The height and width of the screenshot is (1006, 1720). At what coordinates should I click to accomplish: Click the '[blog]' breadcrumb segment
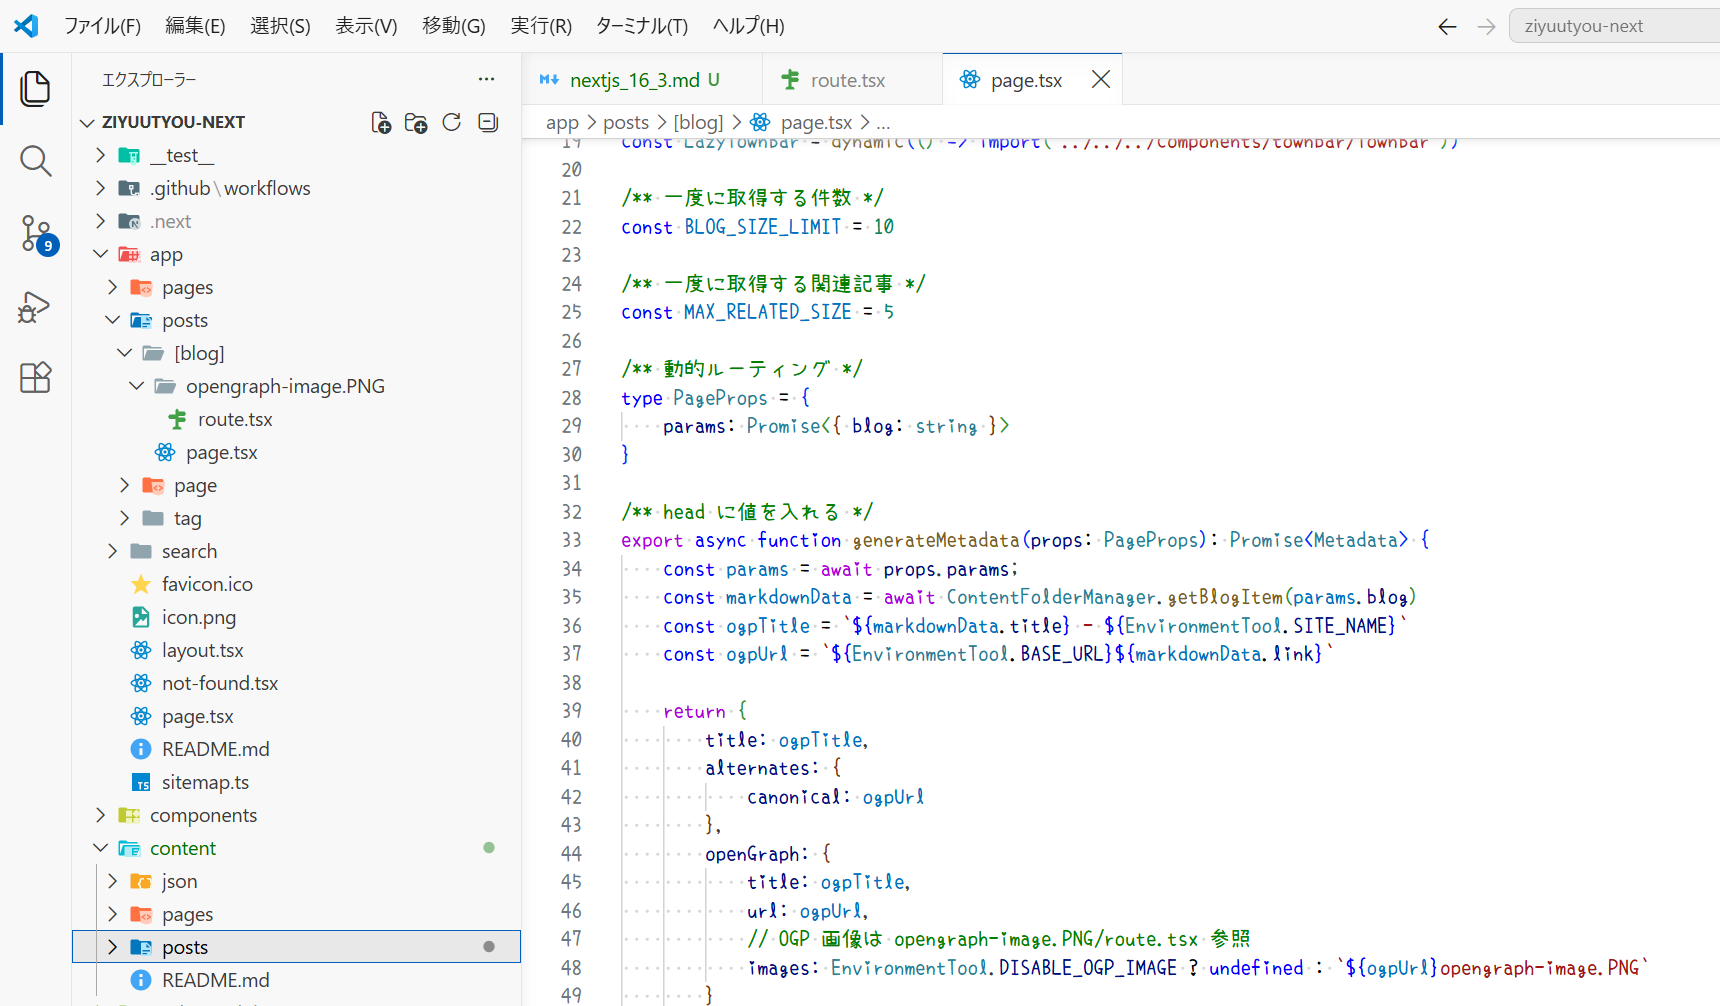(x=698, y=122)
